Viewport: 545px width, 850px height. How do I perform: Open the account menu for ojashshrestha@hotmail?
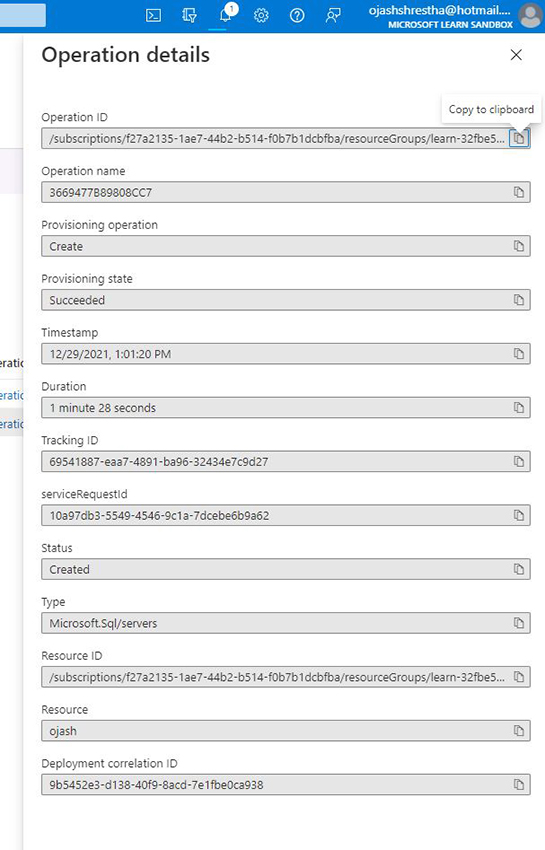[x=440, y=16]
